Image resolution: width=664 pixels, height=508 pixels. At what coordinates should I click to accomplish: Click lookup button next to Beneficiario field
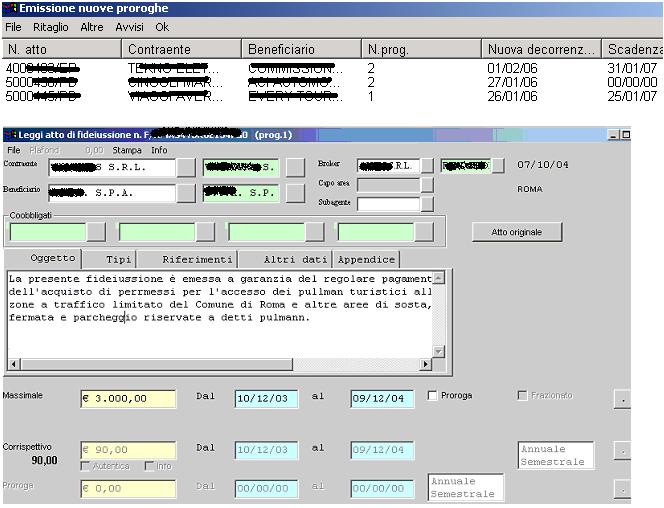click(186, 193)
